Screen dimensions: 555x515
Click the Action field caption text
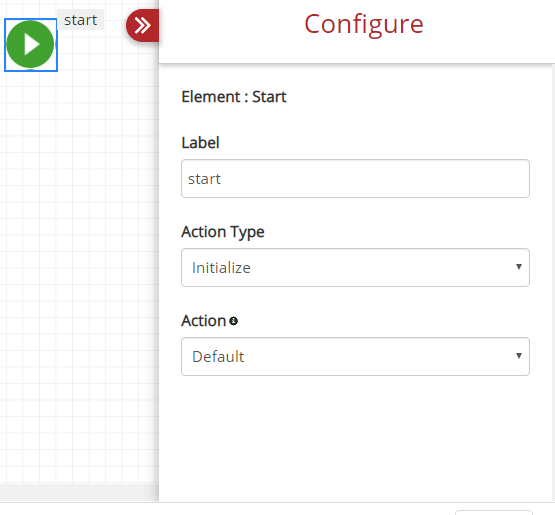click(204, 321)
